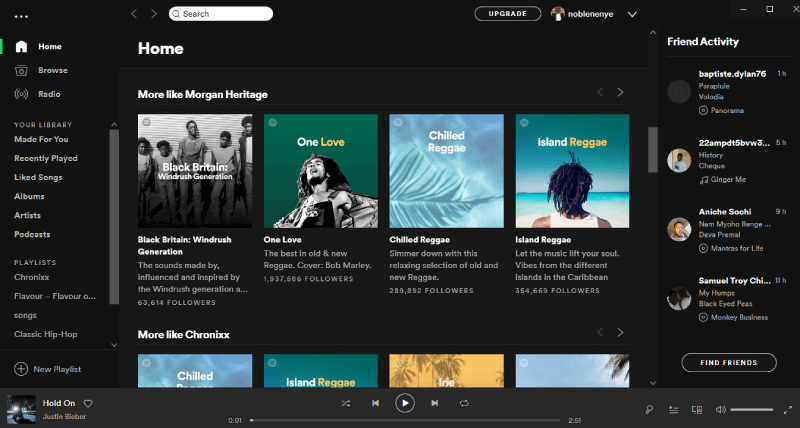
Task: Open the Chronixx playlist
Action: [x=32, y=277]
